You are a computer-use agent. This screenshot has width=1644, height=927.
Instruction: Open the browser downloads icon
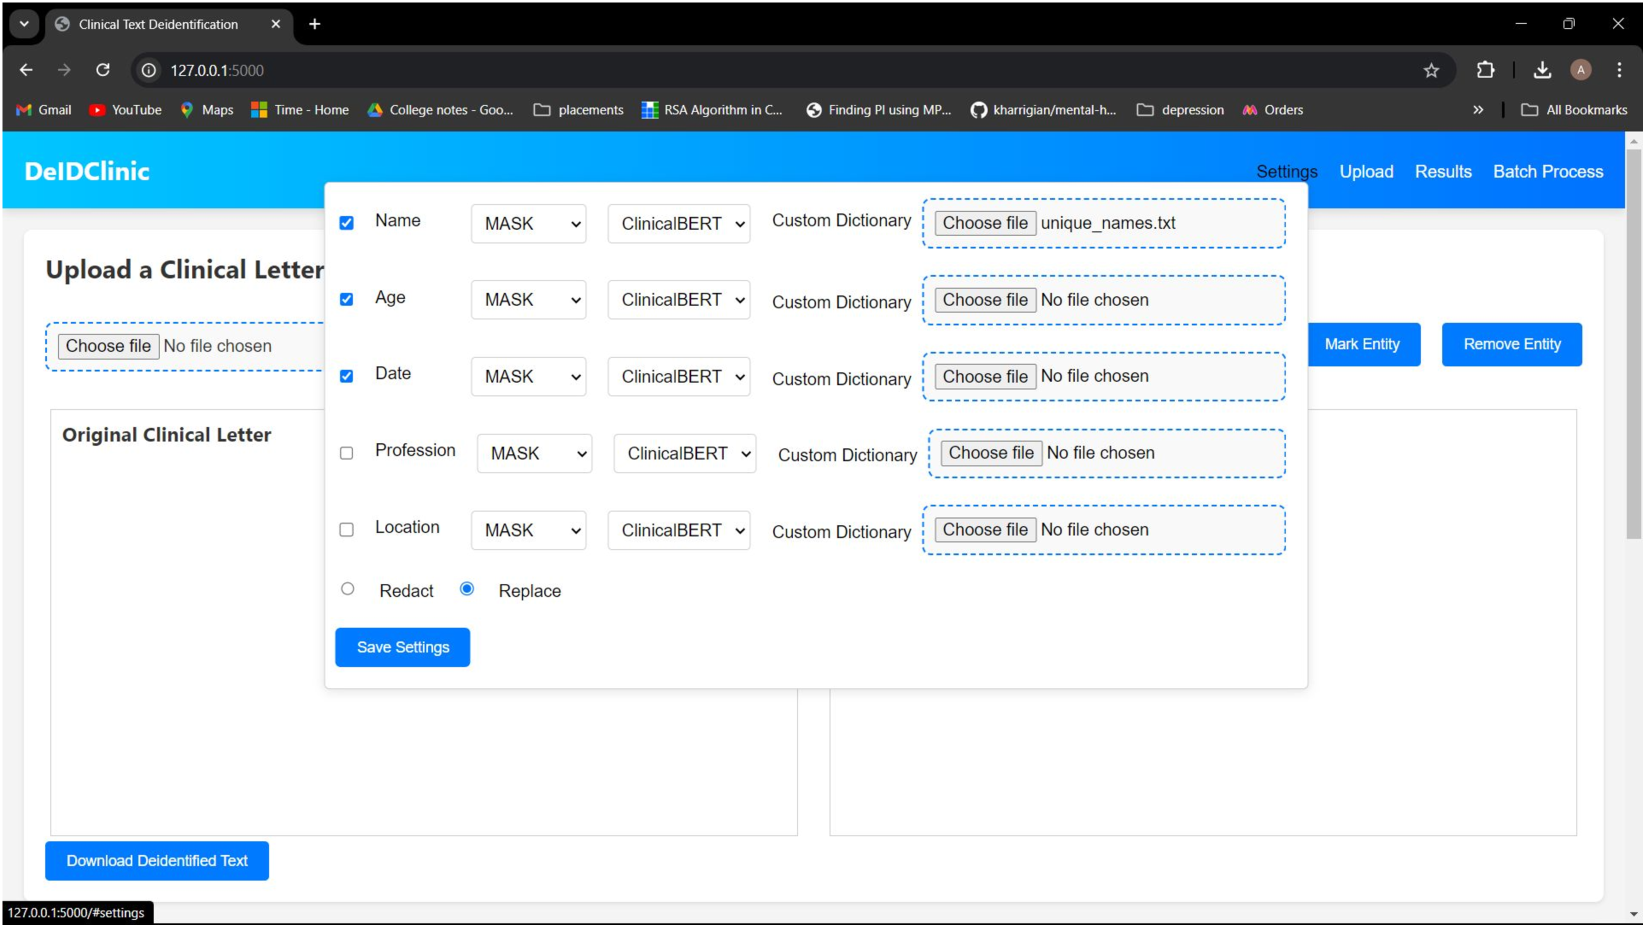[1541, 70]
